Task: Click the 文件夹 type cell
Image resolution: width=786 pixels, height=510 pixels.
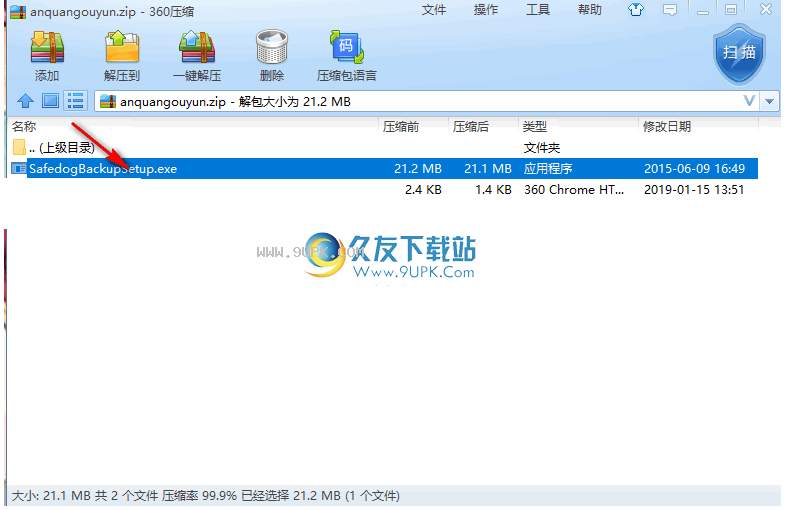Action: 542,147
